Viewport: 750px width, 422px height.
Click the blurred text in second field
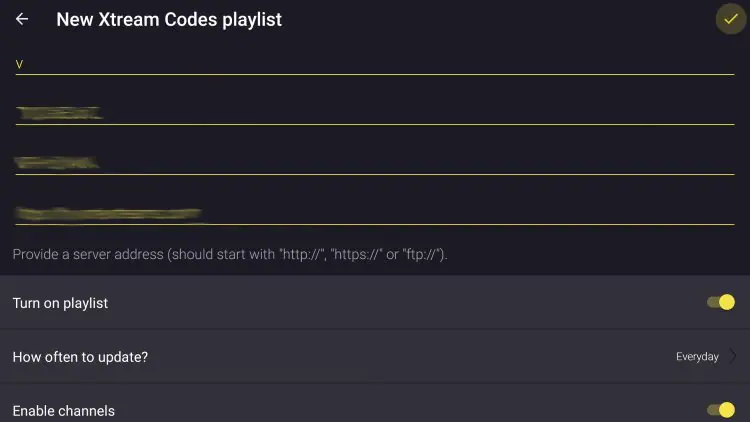(59, 113)
